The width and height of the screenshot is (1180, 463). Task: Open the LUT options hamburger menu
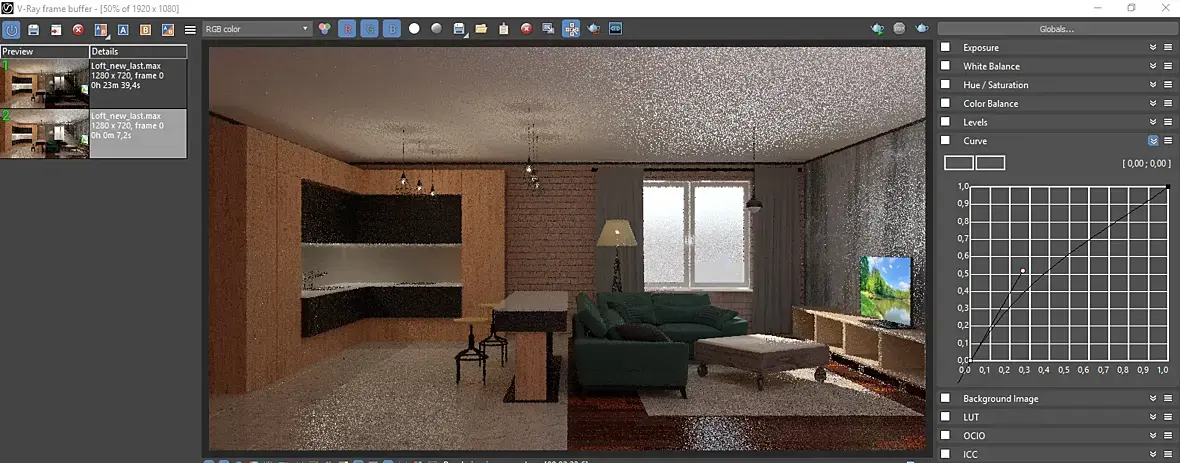pos(1169,416)
